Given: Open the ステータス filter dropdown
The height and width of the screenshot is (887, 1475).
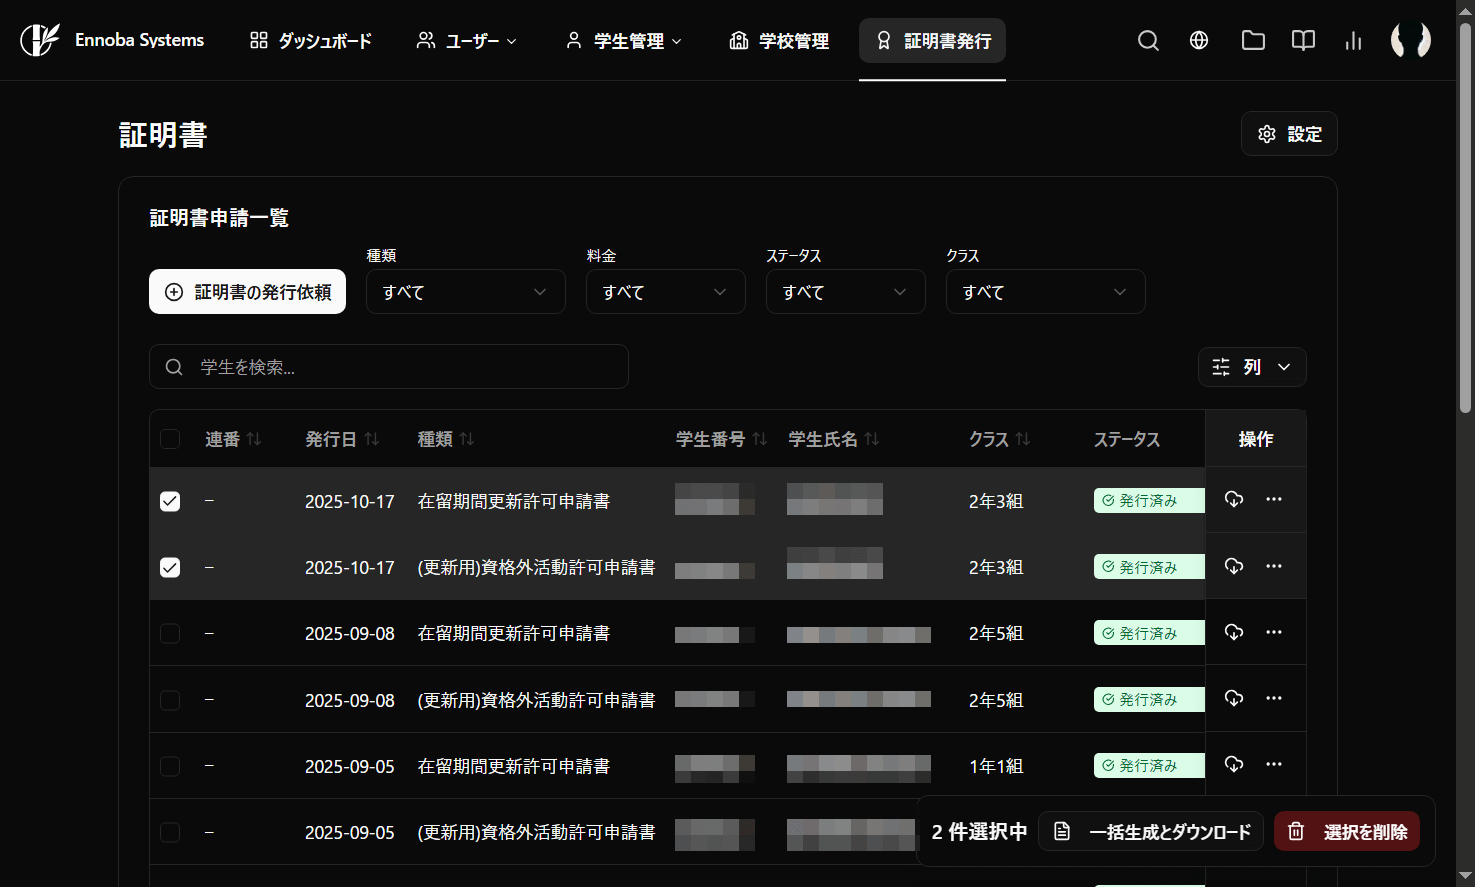Looking at the screenshot, I should click(846, 292).
